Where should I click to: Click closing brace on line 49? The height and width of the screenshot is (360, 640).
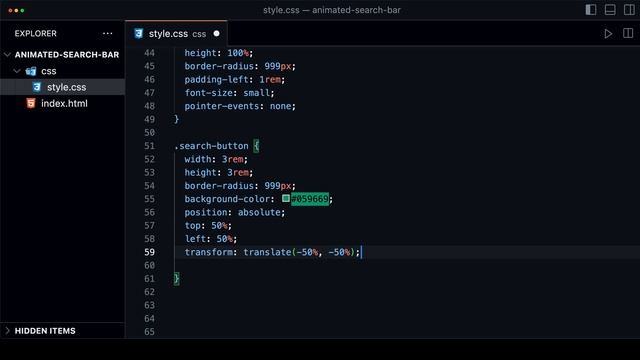176,119
